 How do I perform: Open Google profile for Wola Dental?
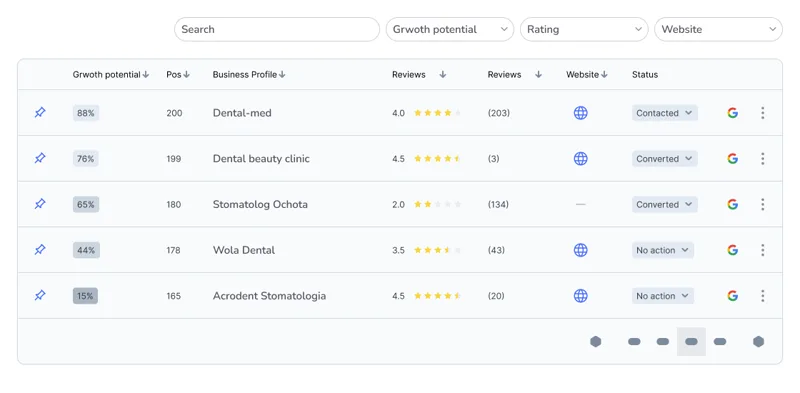[x=733, y=250]
